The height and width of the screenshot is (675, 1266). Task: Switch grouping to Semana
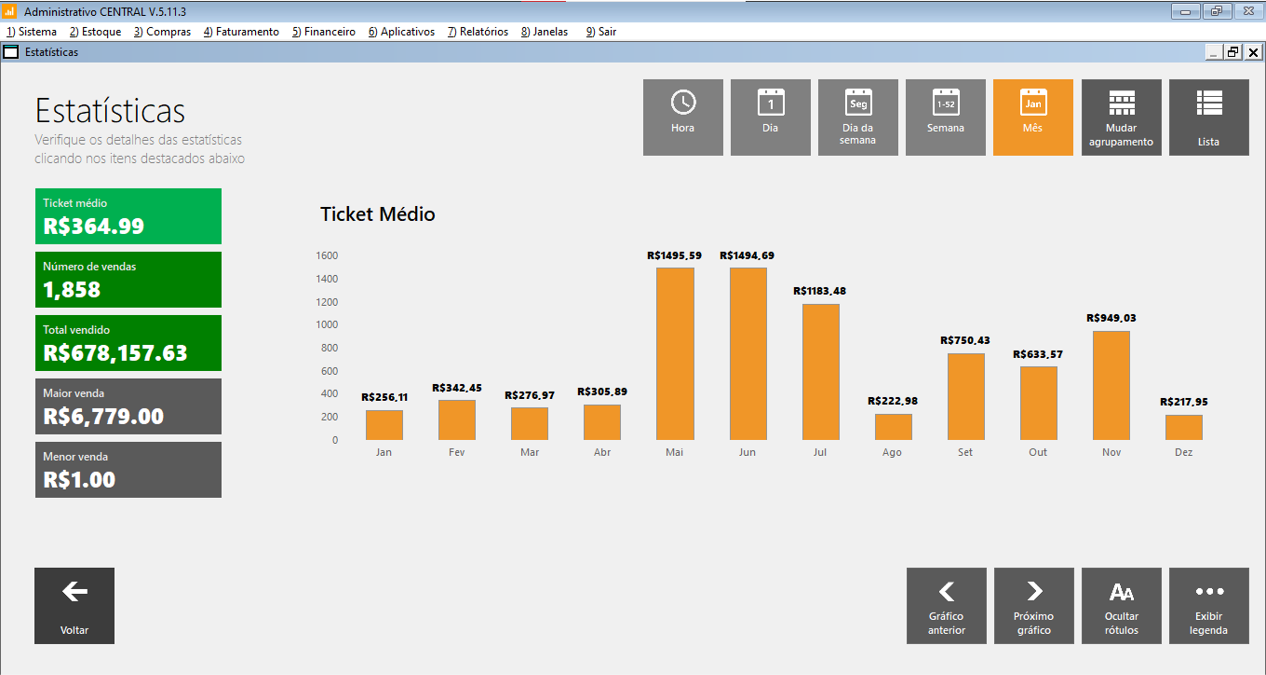(x=945, y=117)
